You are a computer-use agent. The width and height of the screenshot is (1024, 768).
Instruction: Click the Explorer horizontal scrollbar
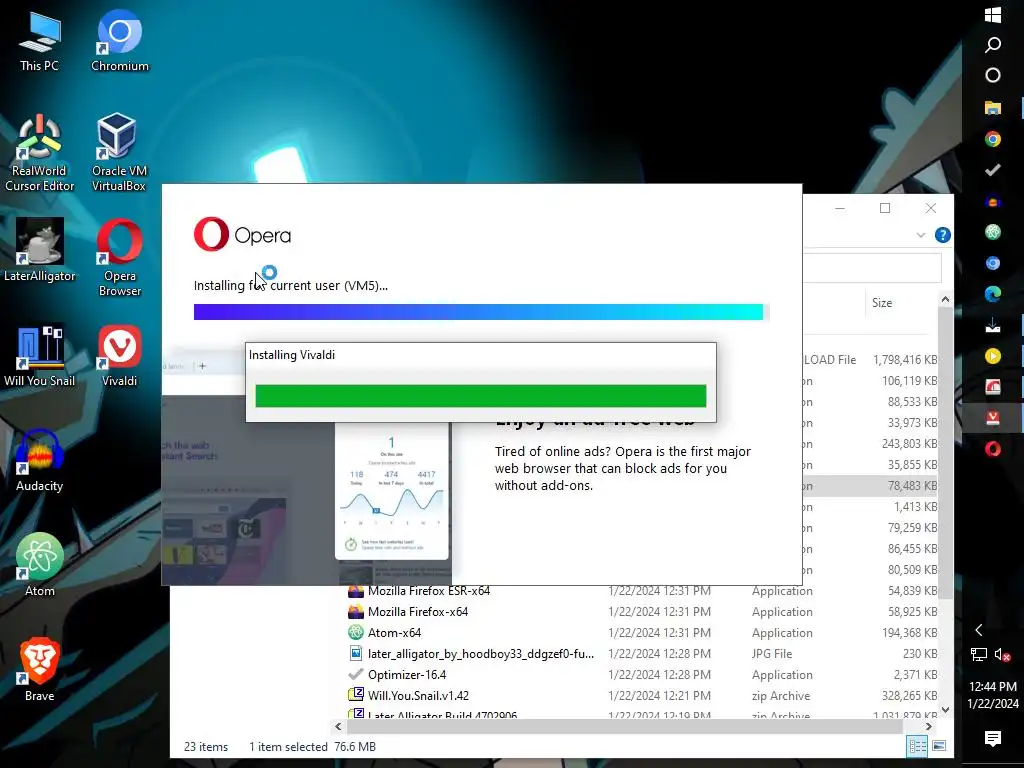[624, 726]
